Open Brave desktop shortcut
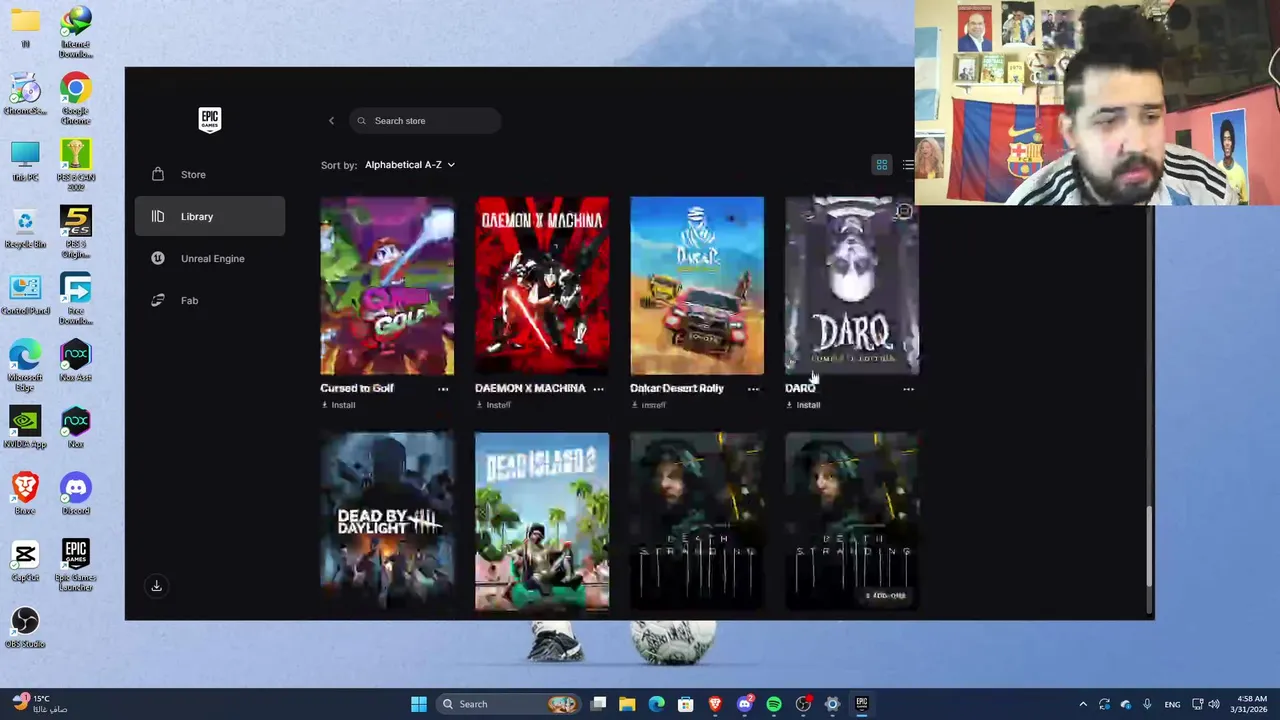Image resolution: width=1280 pixels, height=720 pixels. 25,495
